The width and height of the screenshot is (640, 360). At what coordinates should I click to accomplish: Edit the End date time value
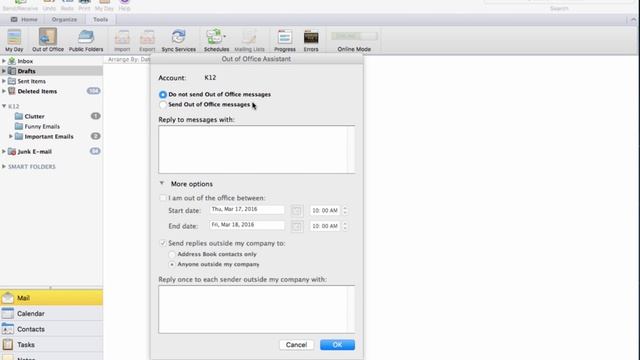[325, 226]
